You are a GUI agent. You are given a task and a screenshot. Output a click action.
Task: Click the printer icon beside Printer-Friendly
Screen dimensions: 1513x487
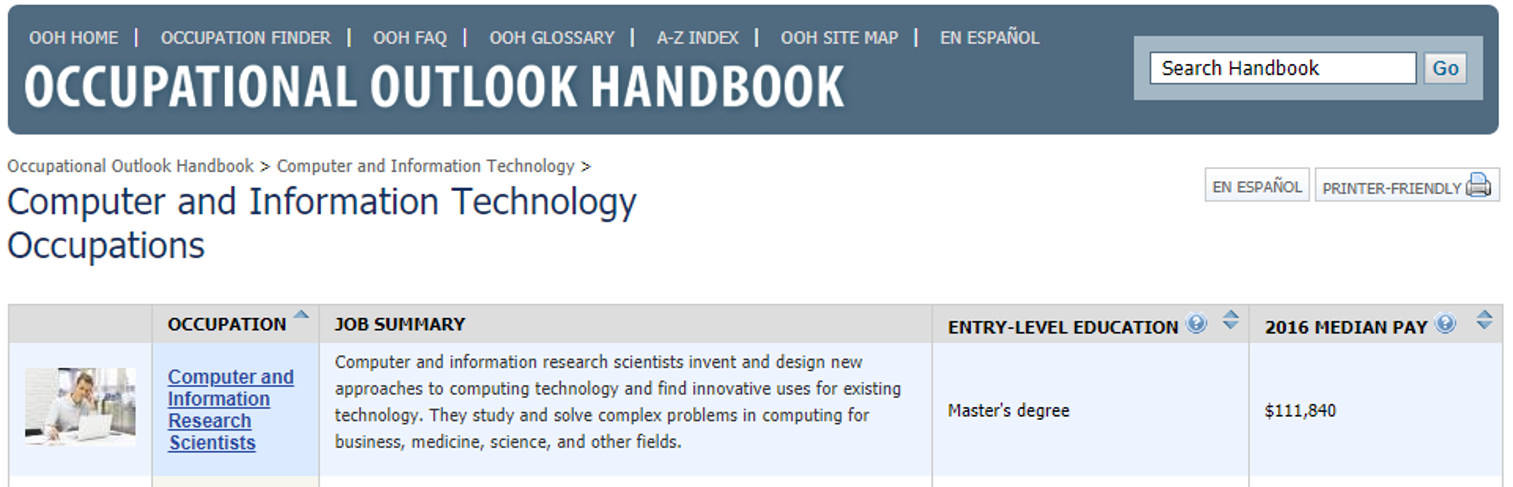(x=1478, y=185)
